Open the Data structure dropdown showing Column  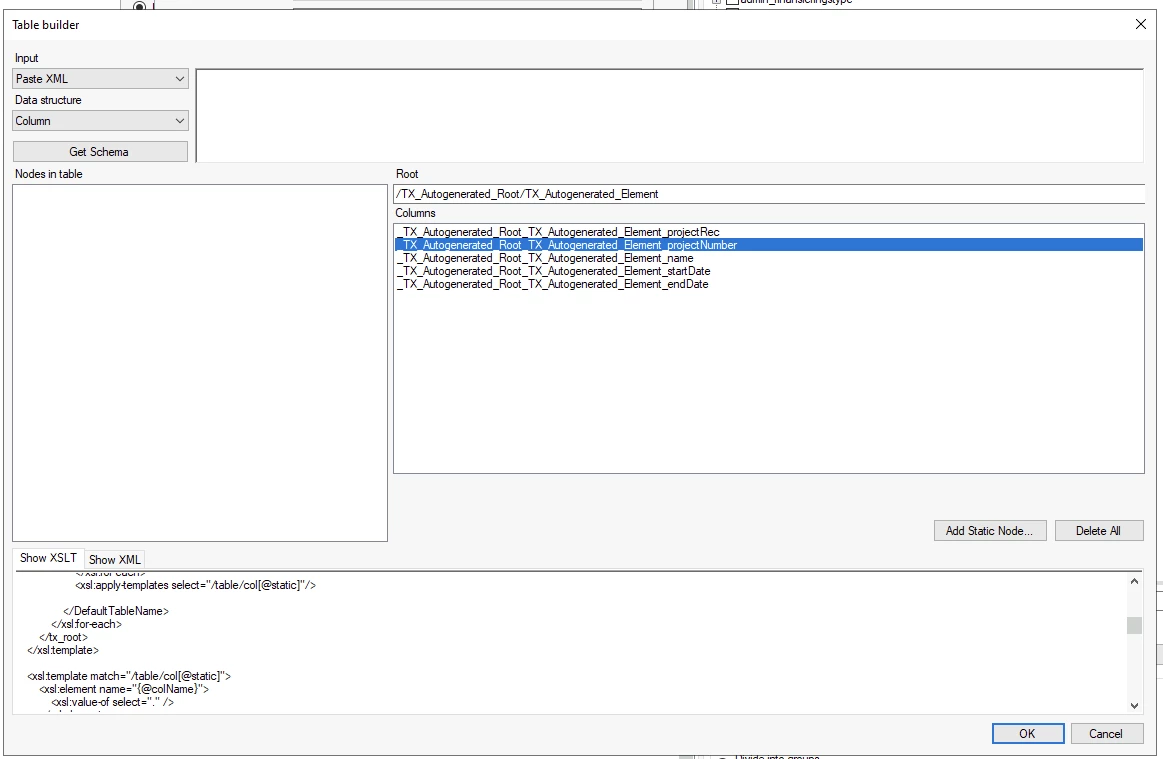[x=100, y=121]
